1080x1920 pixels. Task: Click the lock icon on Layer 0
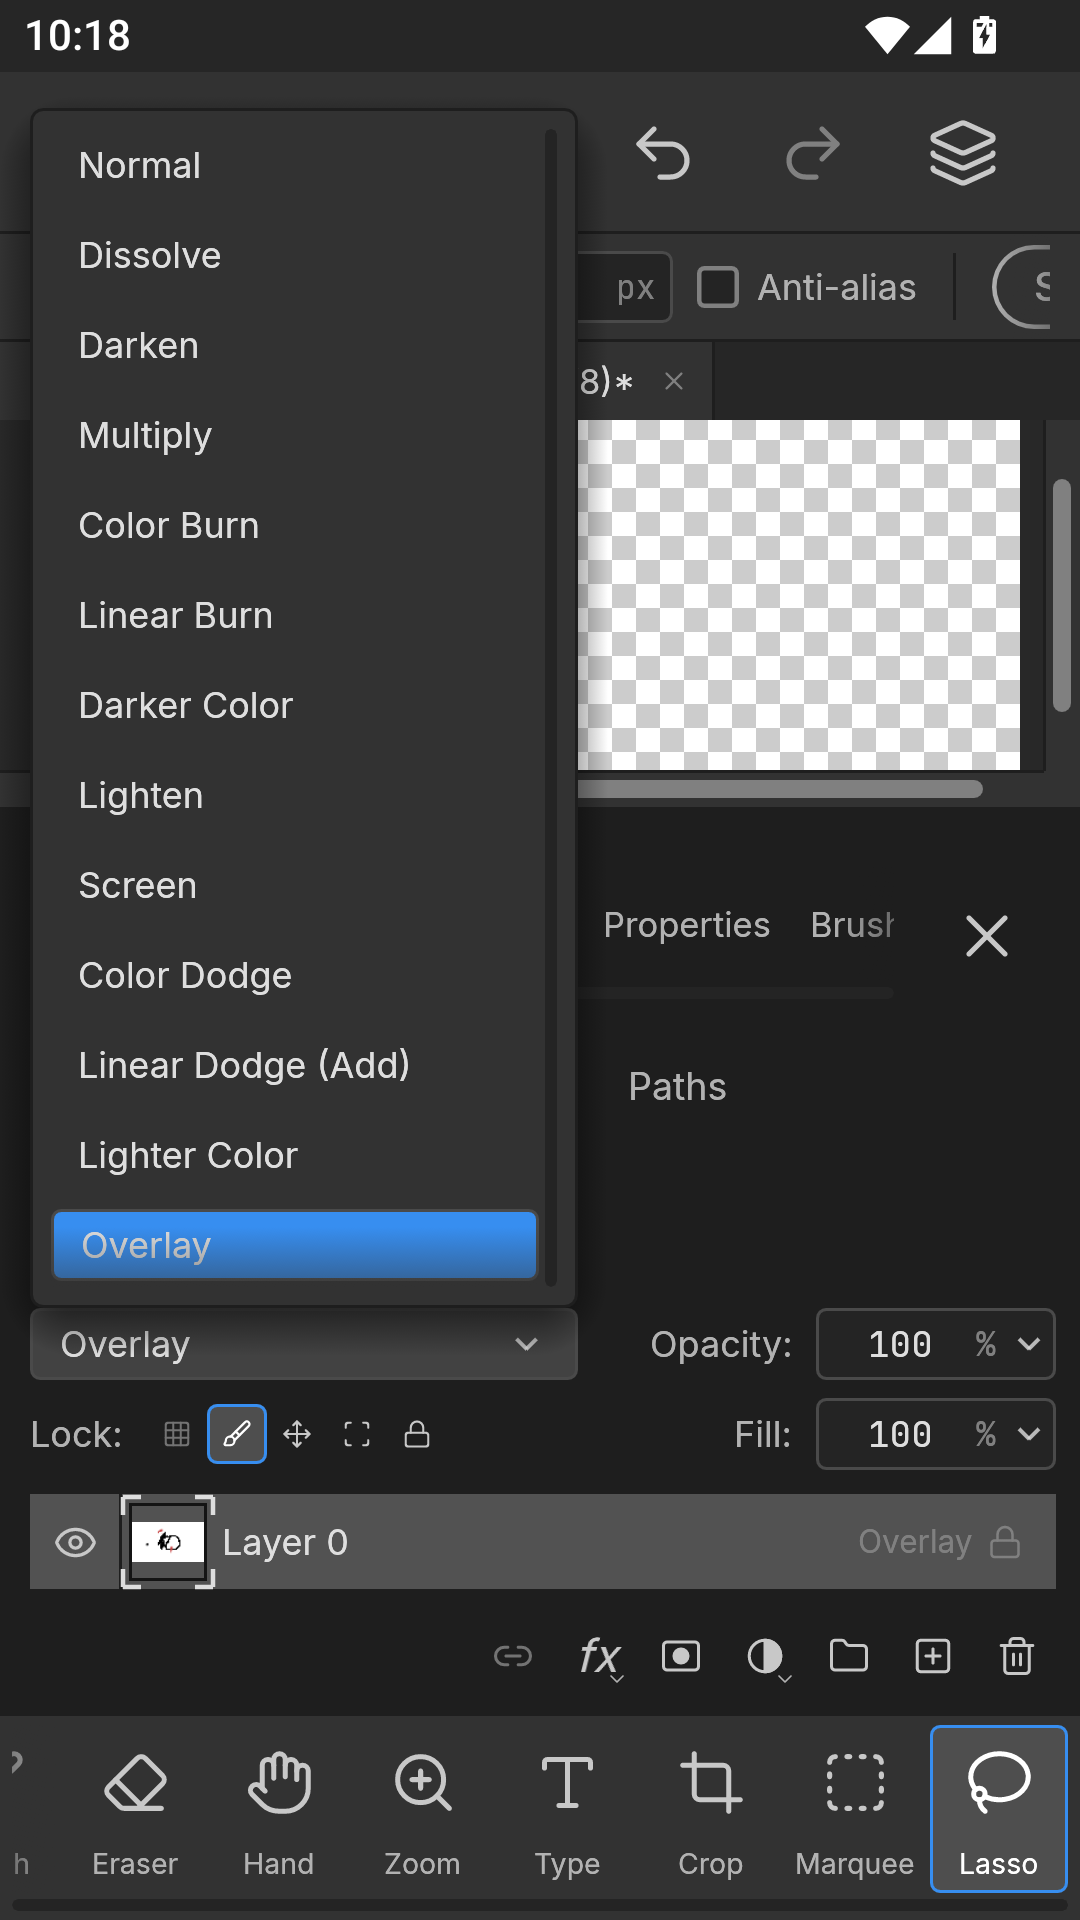pyautogui.click(x=1005, y=1542)
